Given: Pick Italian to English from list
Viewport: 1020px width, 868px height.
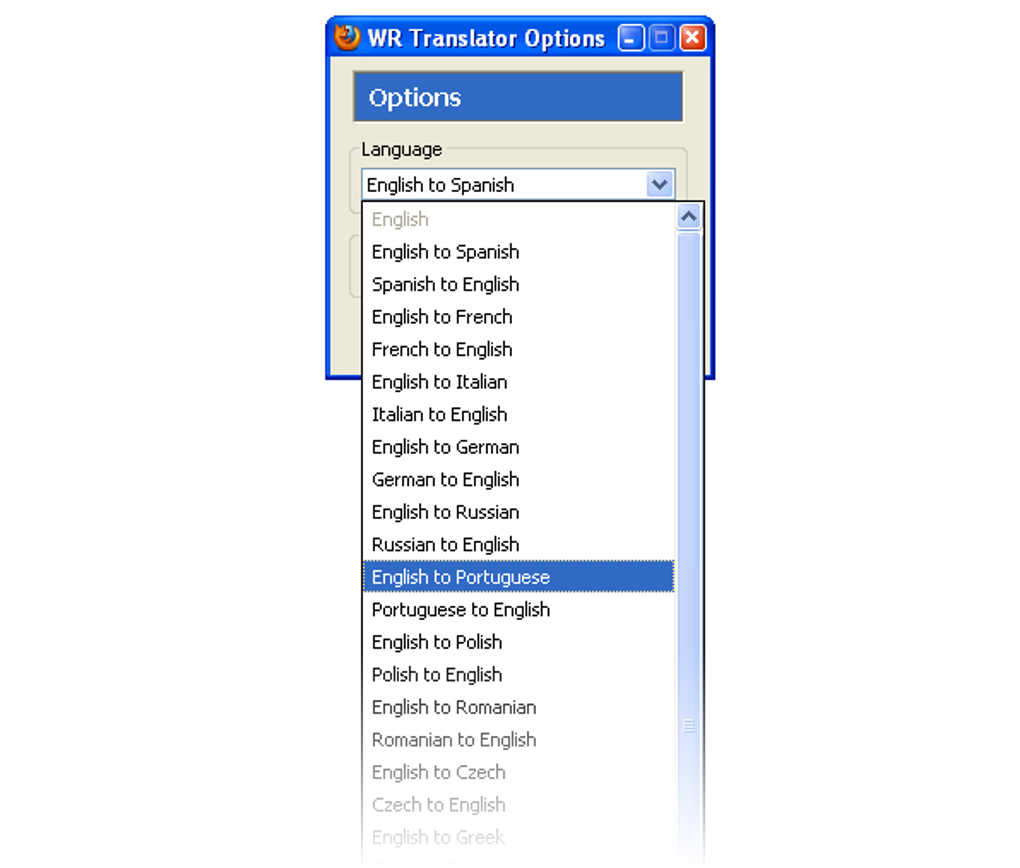Looking at the screenshot, I should tap(439, 414).
